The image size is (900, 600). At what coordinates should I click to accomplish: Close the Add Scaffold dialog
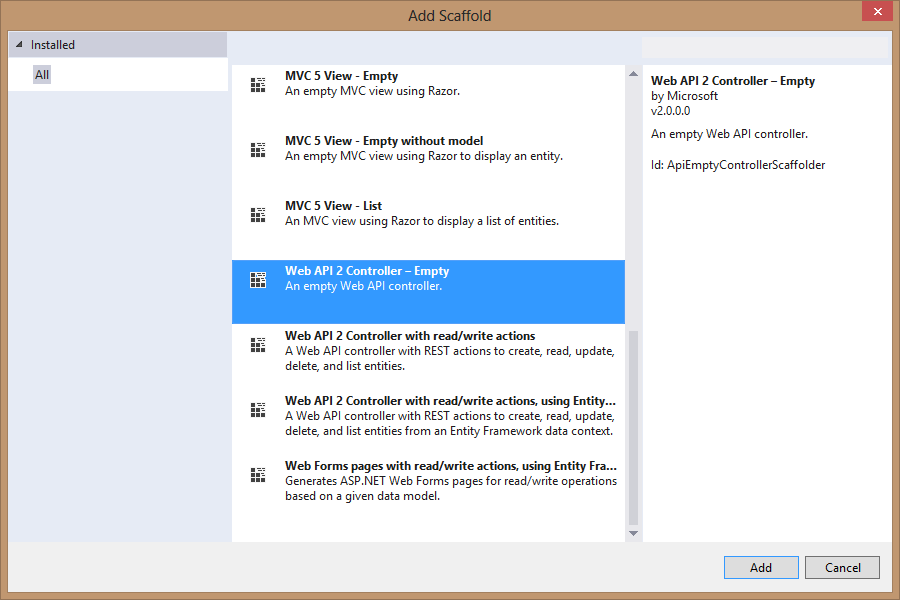coord(878,11)
